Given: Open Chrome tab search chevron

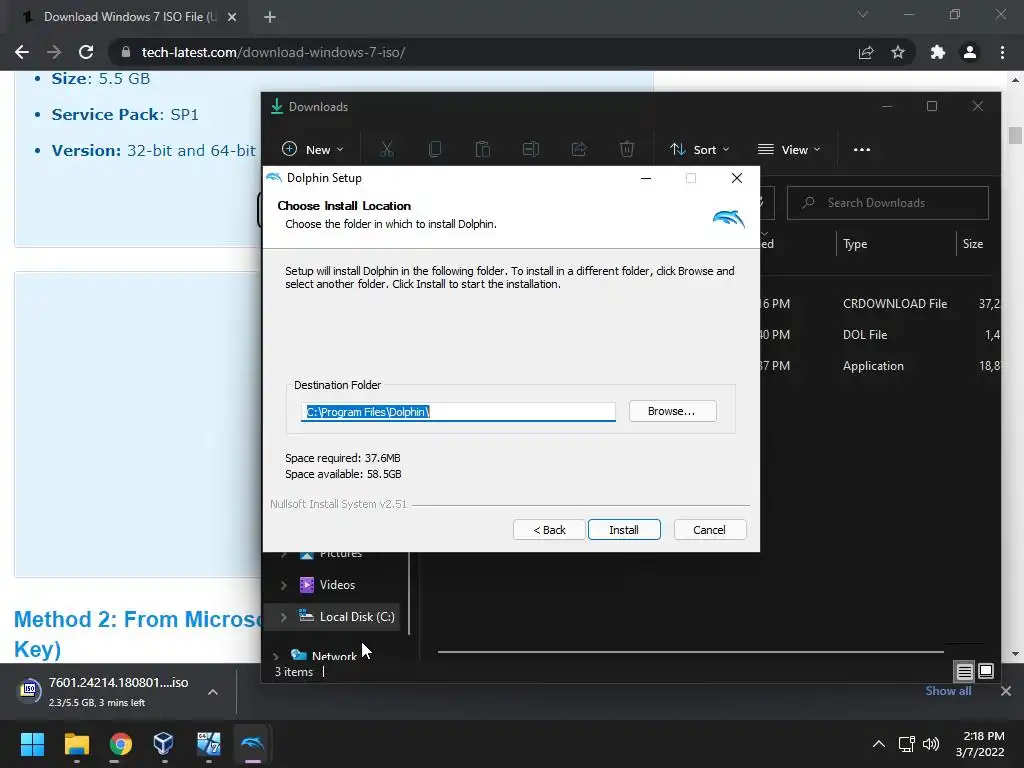Looking at the screenshot, I should [x=863, y=14].
